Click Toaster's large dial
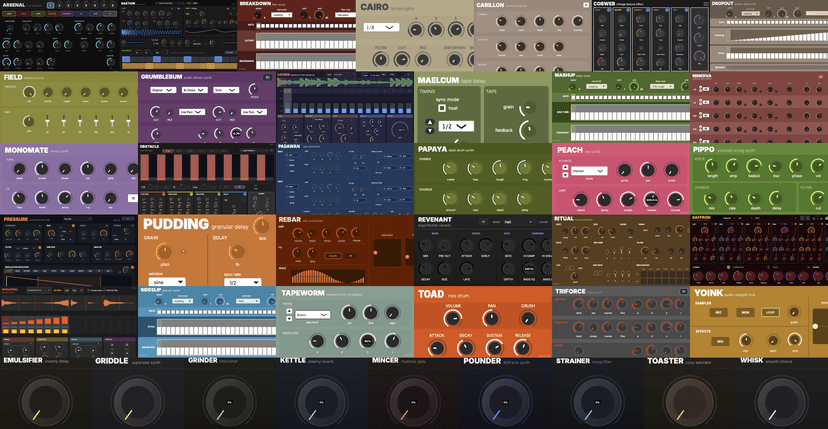 pyautogui.click(x=689, y=402)
